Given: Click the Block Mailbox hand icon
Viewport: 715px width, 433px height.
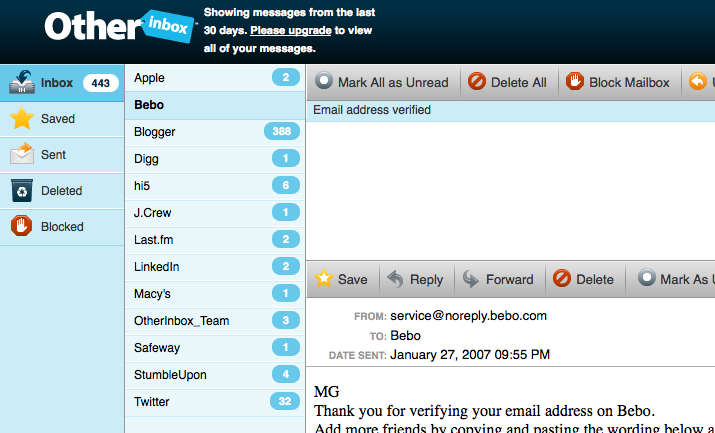Looking at the screenshot, I should 575,81.
